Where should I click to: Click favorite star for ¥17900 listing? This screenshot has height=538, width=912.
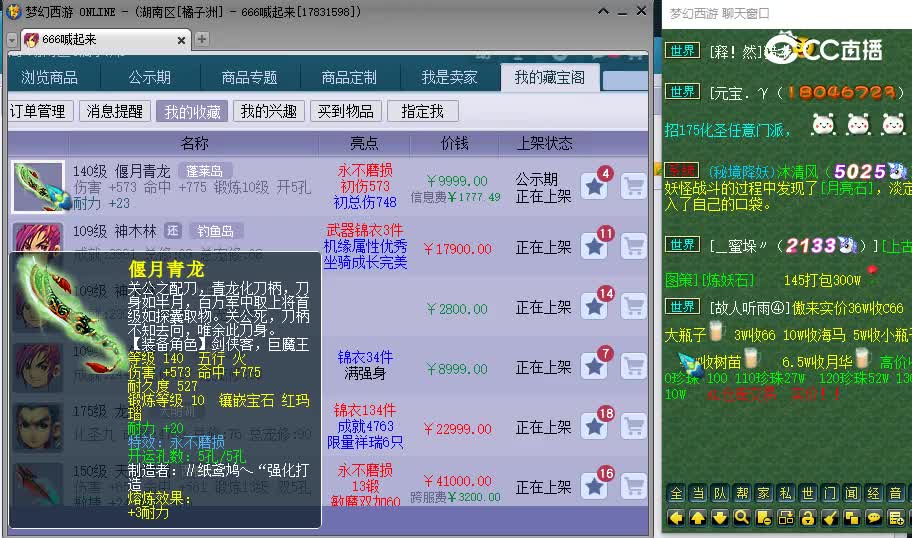(x=594, y=247)
